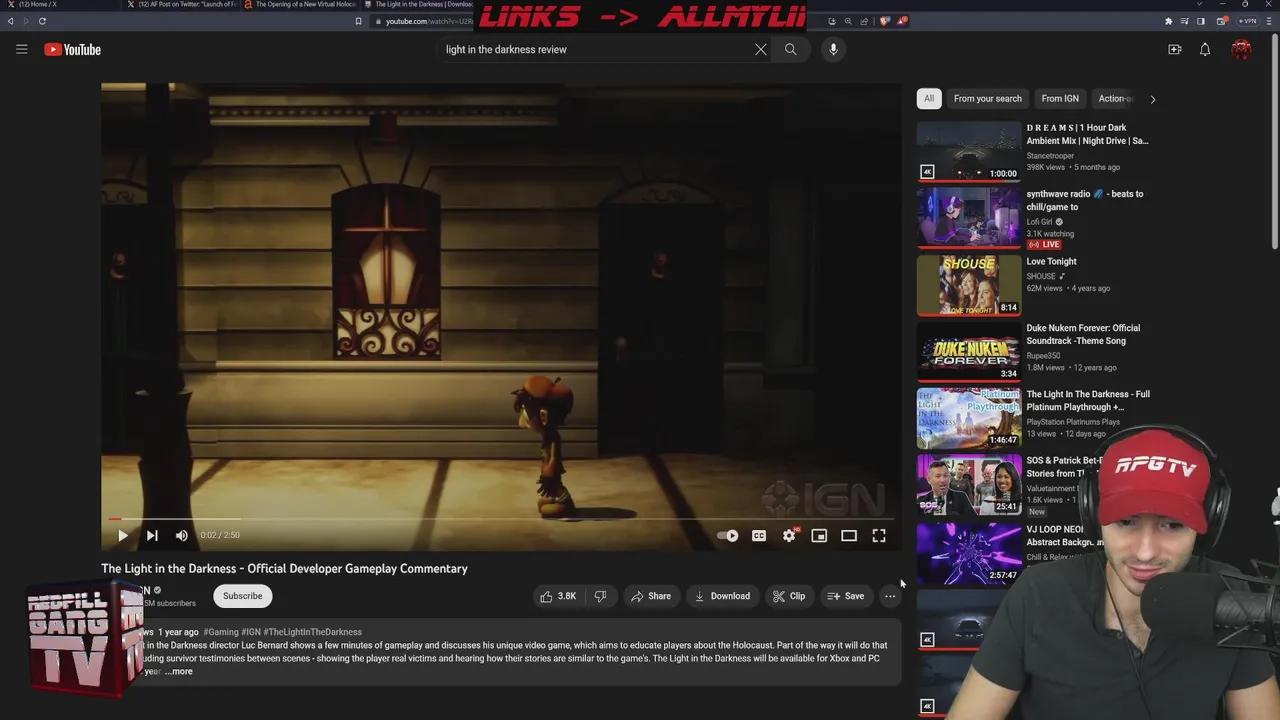1280x720 pixels.
Task: Open the Stancetrooper channel name
Action: pos(1050,156)
